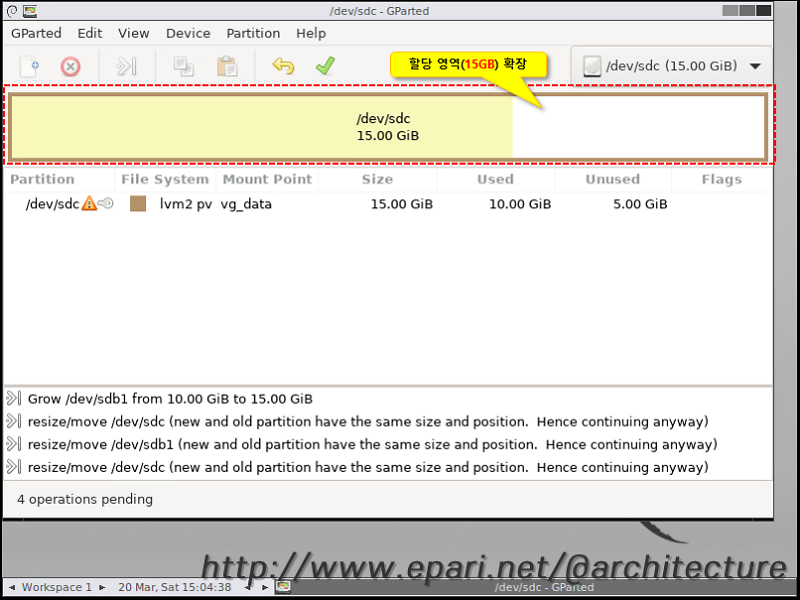Open the GParted menu
The image size is (800, 600).
pos(36,33)
